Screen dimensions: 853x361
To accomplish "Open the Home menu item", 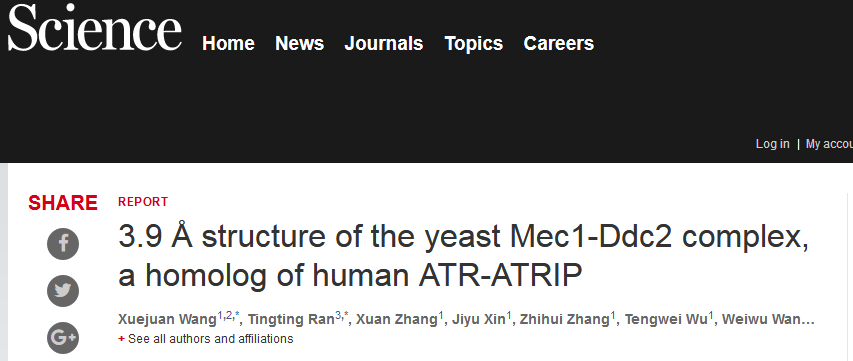I will click(228, 43).
